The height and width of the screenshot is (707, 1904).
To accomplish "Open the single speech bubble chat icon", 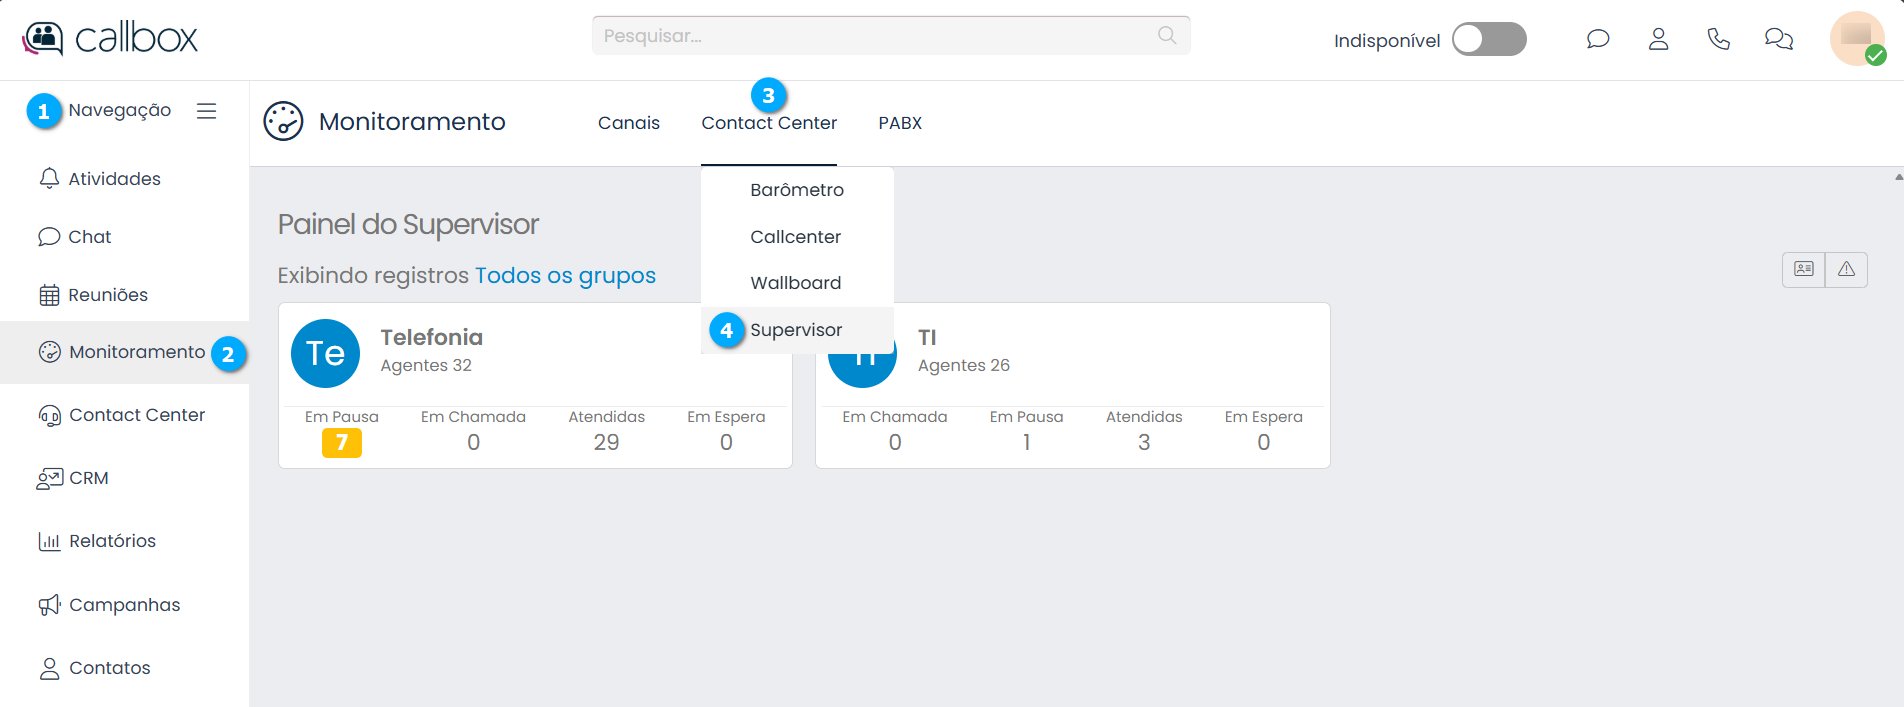I will tap(1598, 39).
